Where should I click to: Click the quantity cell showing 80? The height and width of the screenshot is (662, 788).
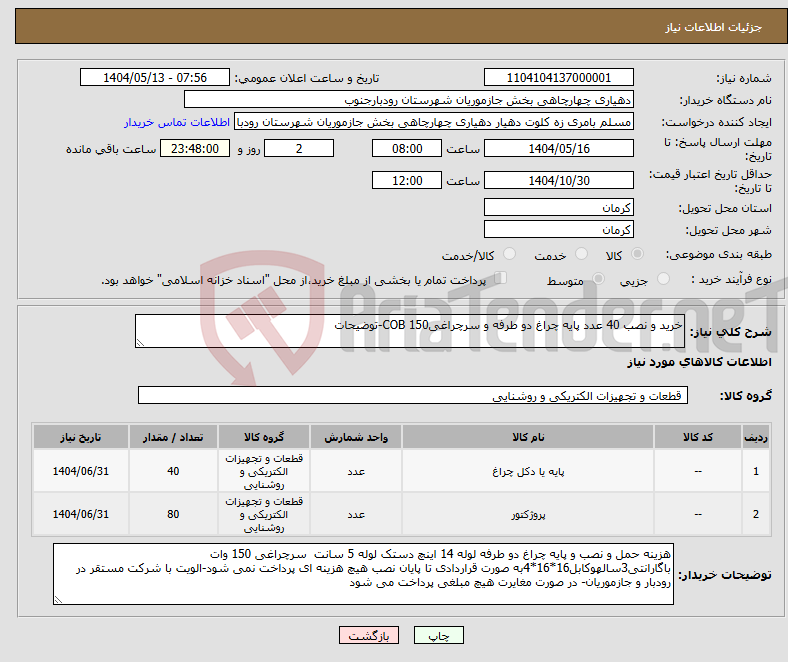(x=173, y=514)
